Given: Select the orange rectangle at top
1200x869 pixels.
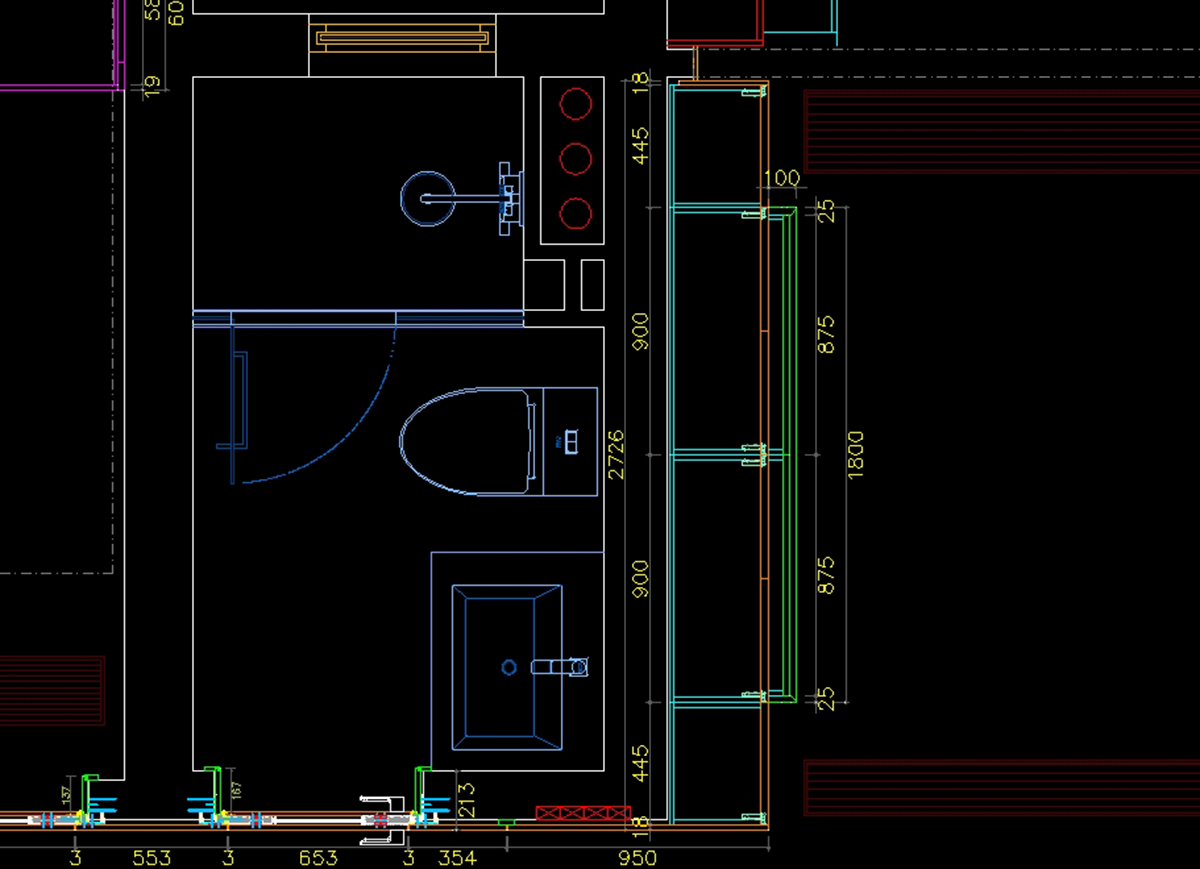Looking at the screenshot, I should tap(402, 39).
